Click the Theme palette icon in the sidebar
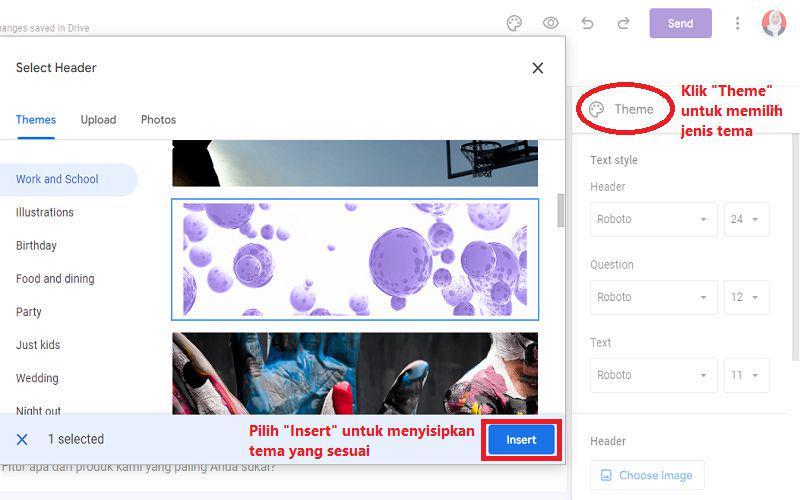 (596, 109)
